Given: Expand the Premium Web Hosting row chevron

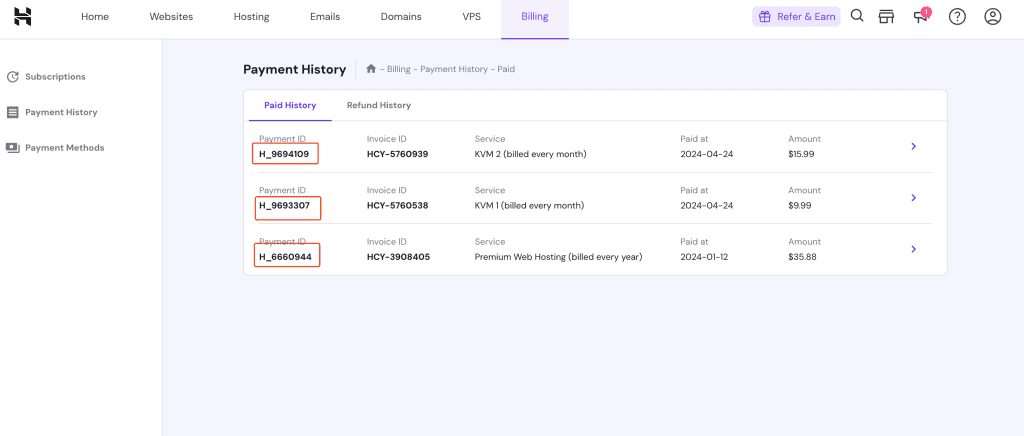Looking at the screenshot, I should [x=913, y=249].
